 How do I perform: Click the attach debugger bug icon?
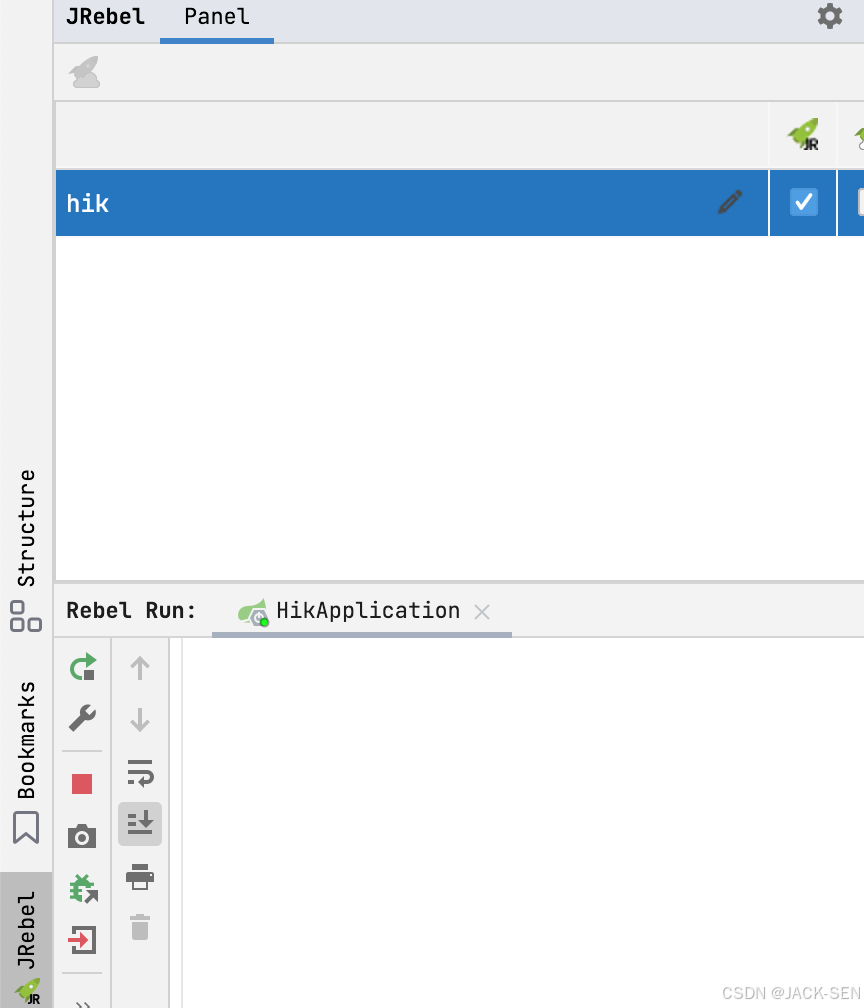[84, 889]
